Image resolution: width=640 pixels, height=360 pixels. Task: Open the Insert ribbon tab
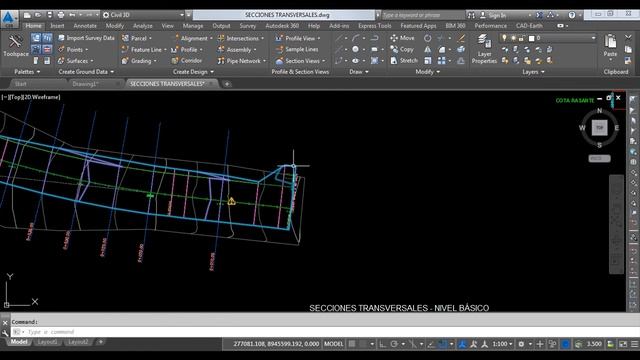pos(57,26)
